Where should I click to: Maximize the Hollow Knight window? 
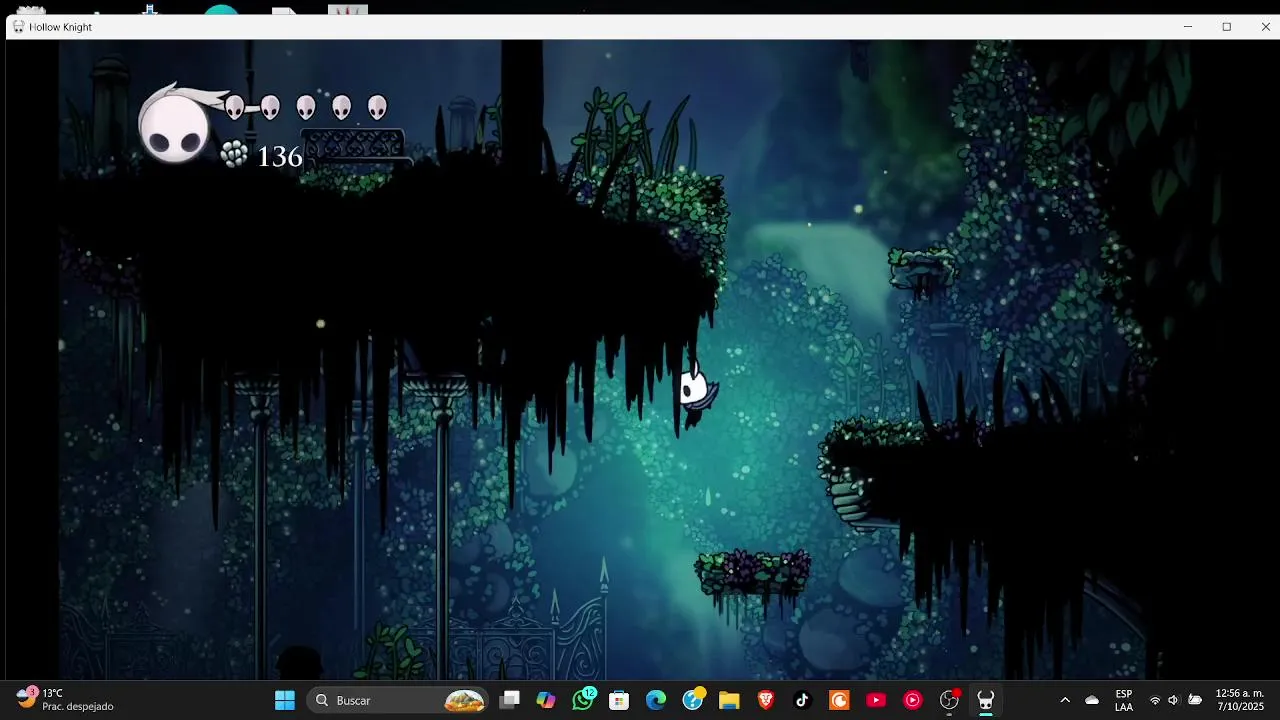[1227, 27]
